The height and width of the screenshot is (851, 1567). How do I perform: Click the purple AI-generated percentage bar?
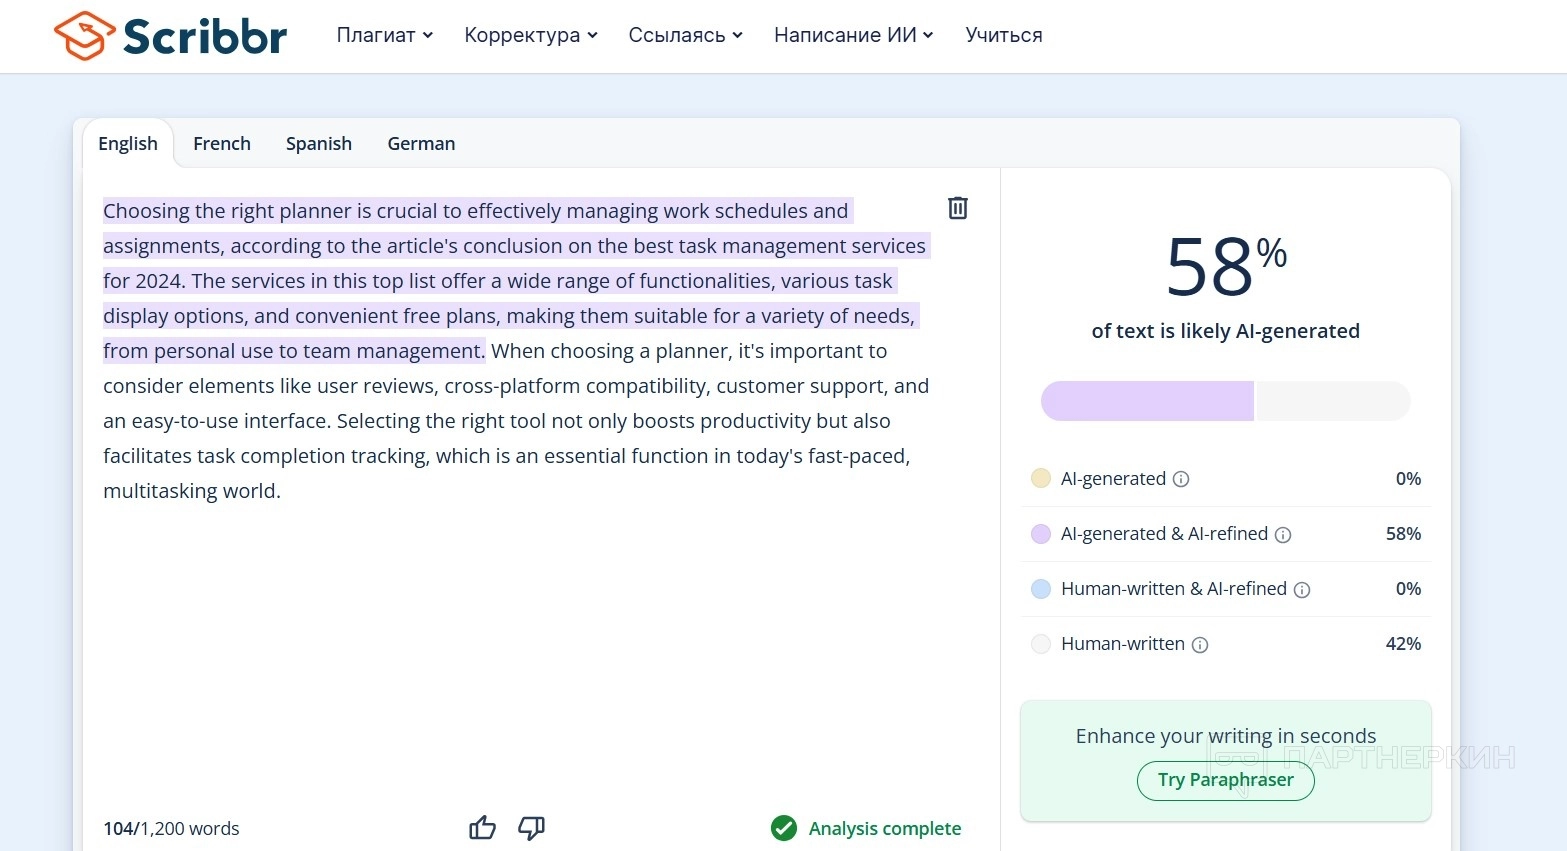point(1147,401)
